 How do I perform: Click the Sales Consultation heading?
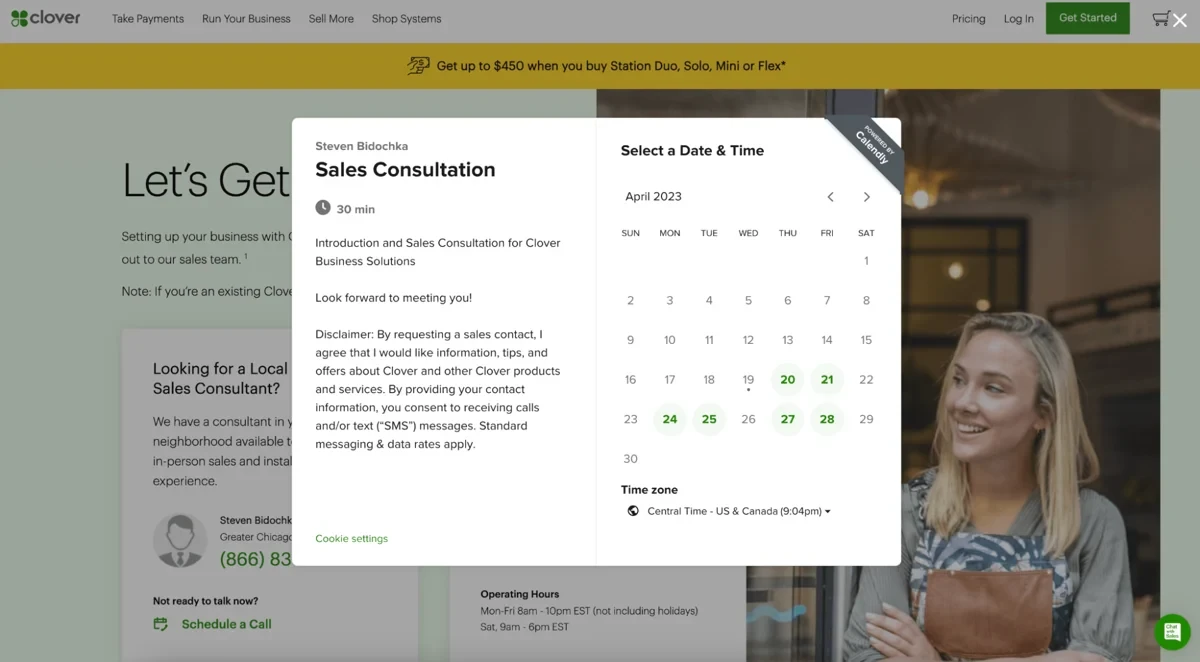[405, 170]
